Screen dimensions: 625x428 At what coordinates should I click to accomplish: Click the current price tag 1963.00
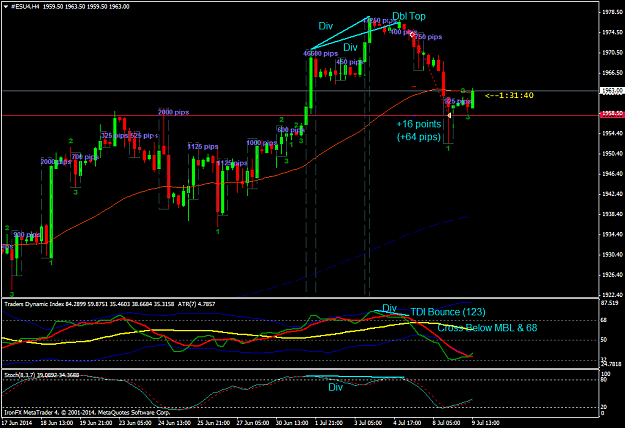click(611, 91)
